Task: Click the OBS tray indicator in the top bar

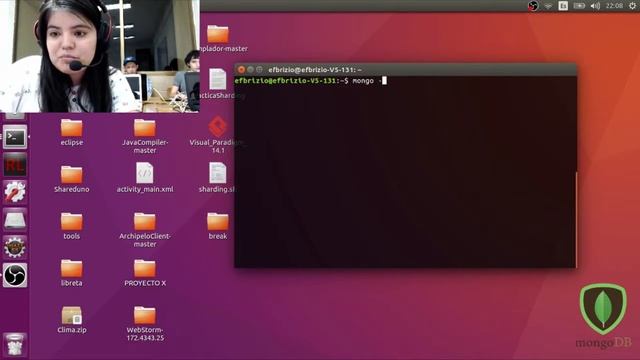Action: coord(533,6)
